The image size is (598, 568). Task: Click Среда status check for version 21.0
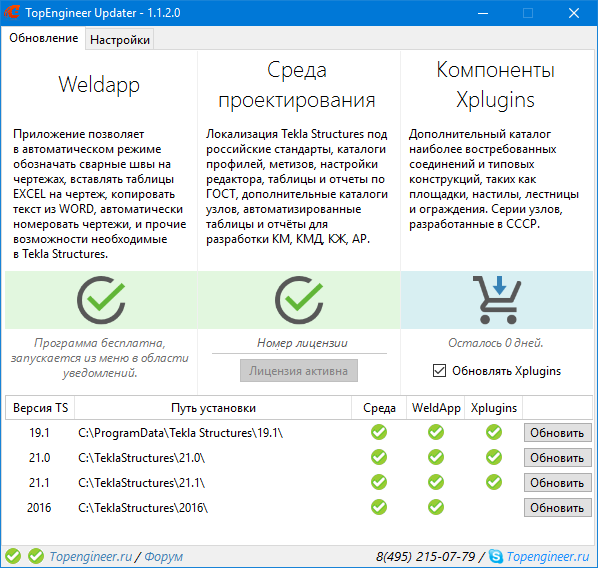coord(379,457)
